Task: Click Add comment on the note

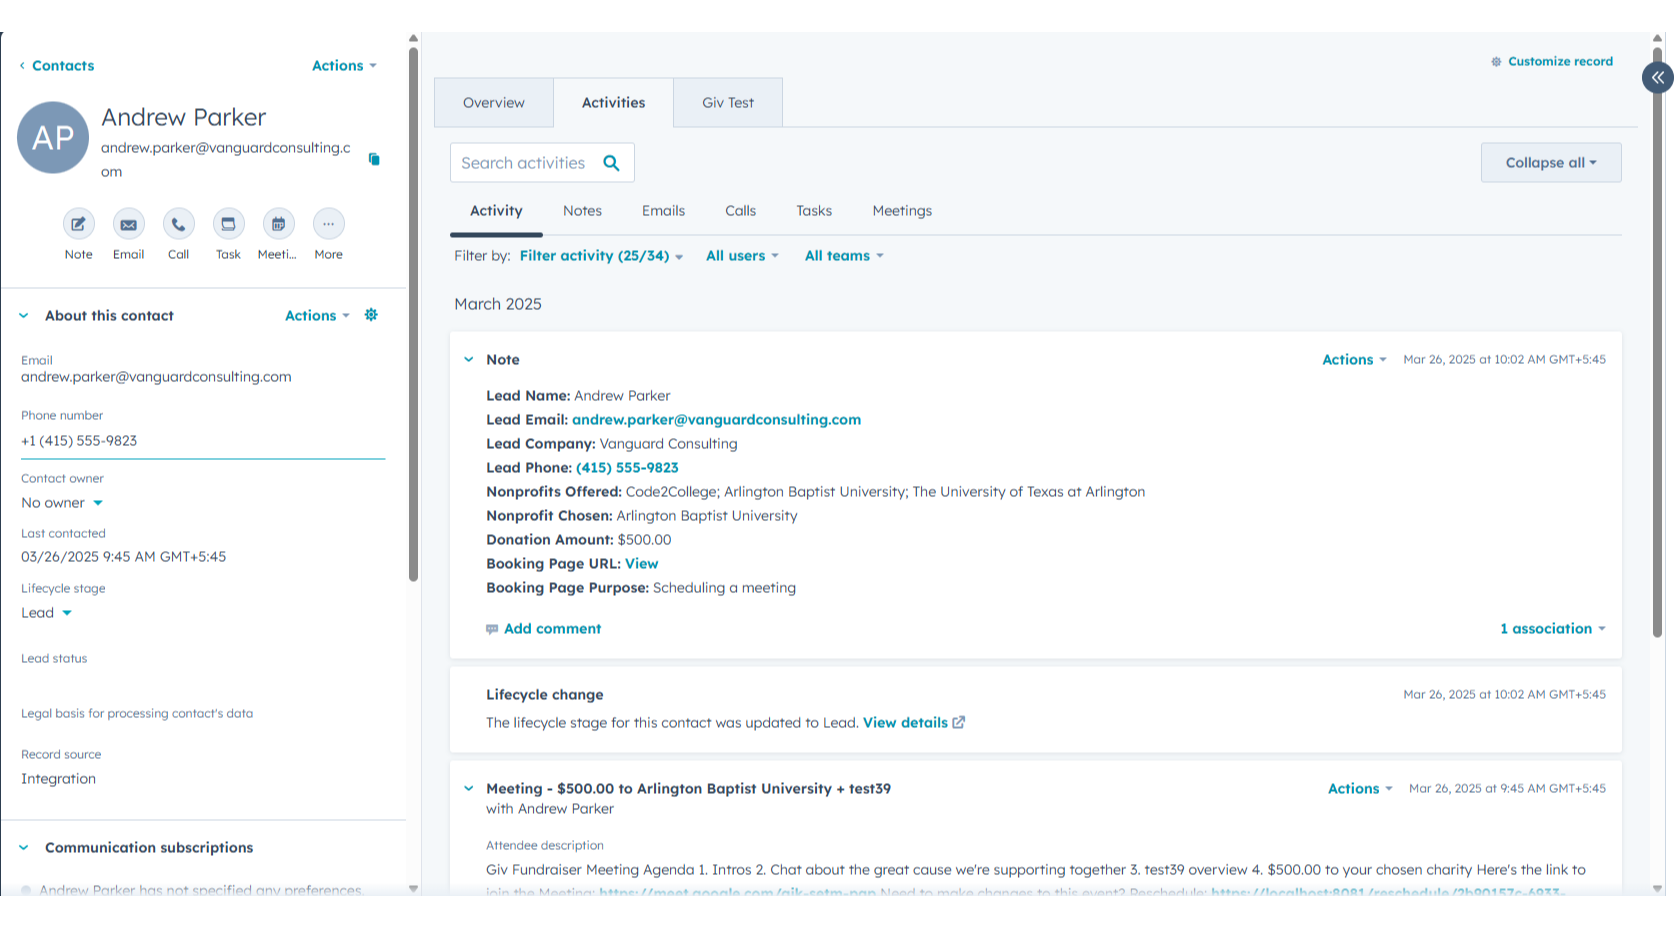Action: pos(551,629)
